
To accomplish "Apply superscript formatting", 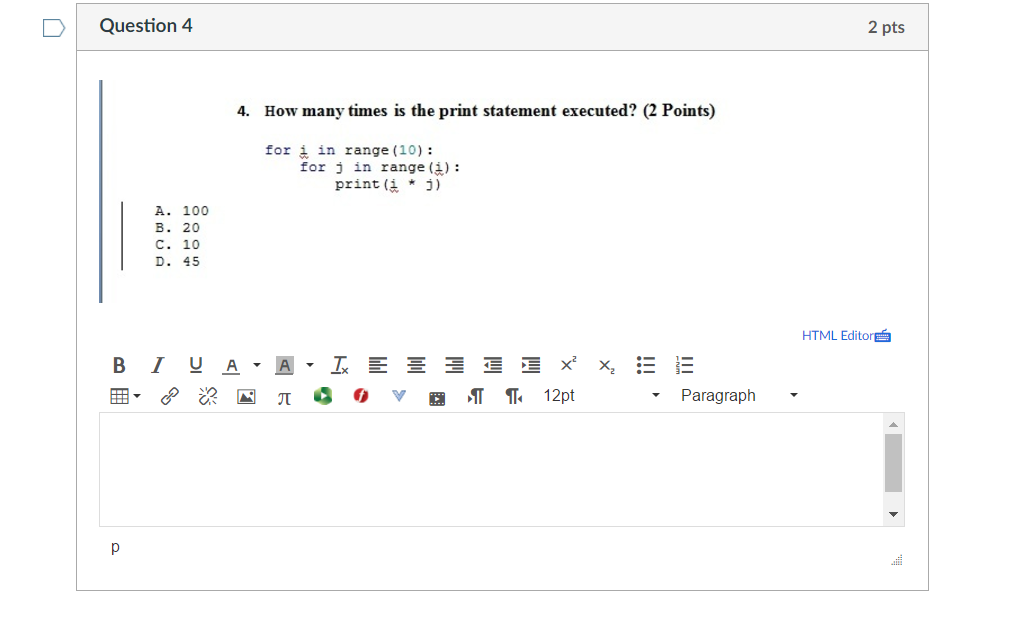I will click(567, 365).
